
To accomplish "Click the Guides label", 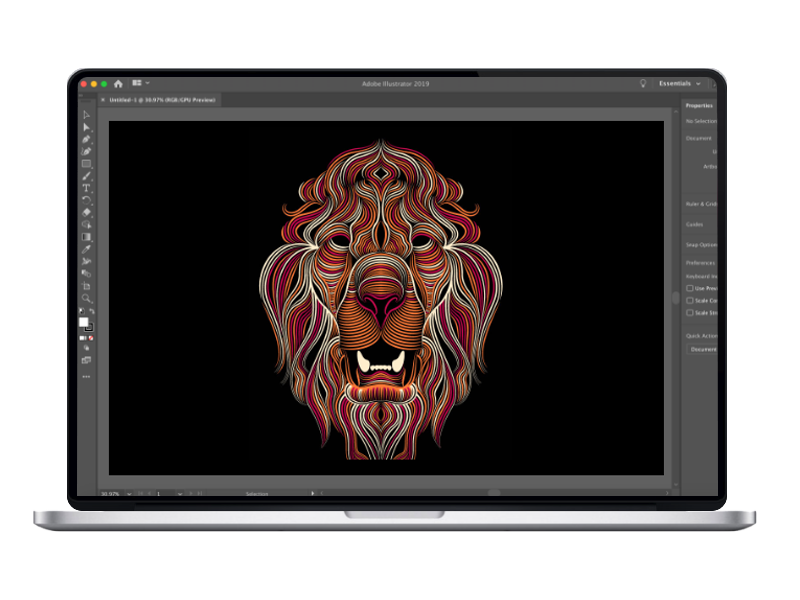I will [694, 224].
